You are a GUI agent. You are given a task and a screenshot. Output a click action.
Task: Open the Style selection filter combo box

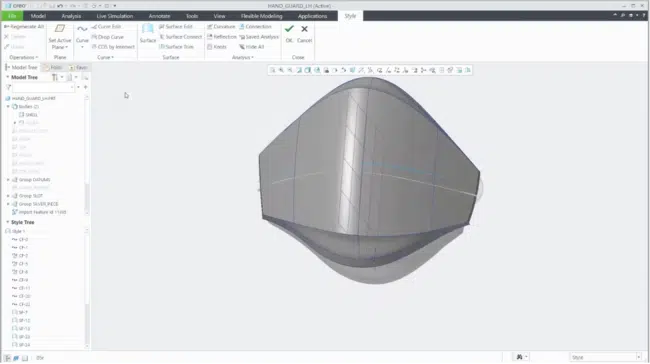pyautogui.click(x=606, y=357)
